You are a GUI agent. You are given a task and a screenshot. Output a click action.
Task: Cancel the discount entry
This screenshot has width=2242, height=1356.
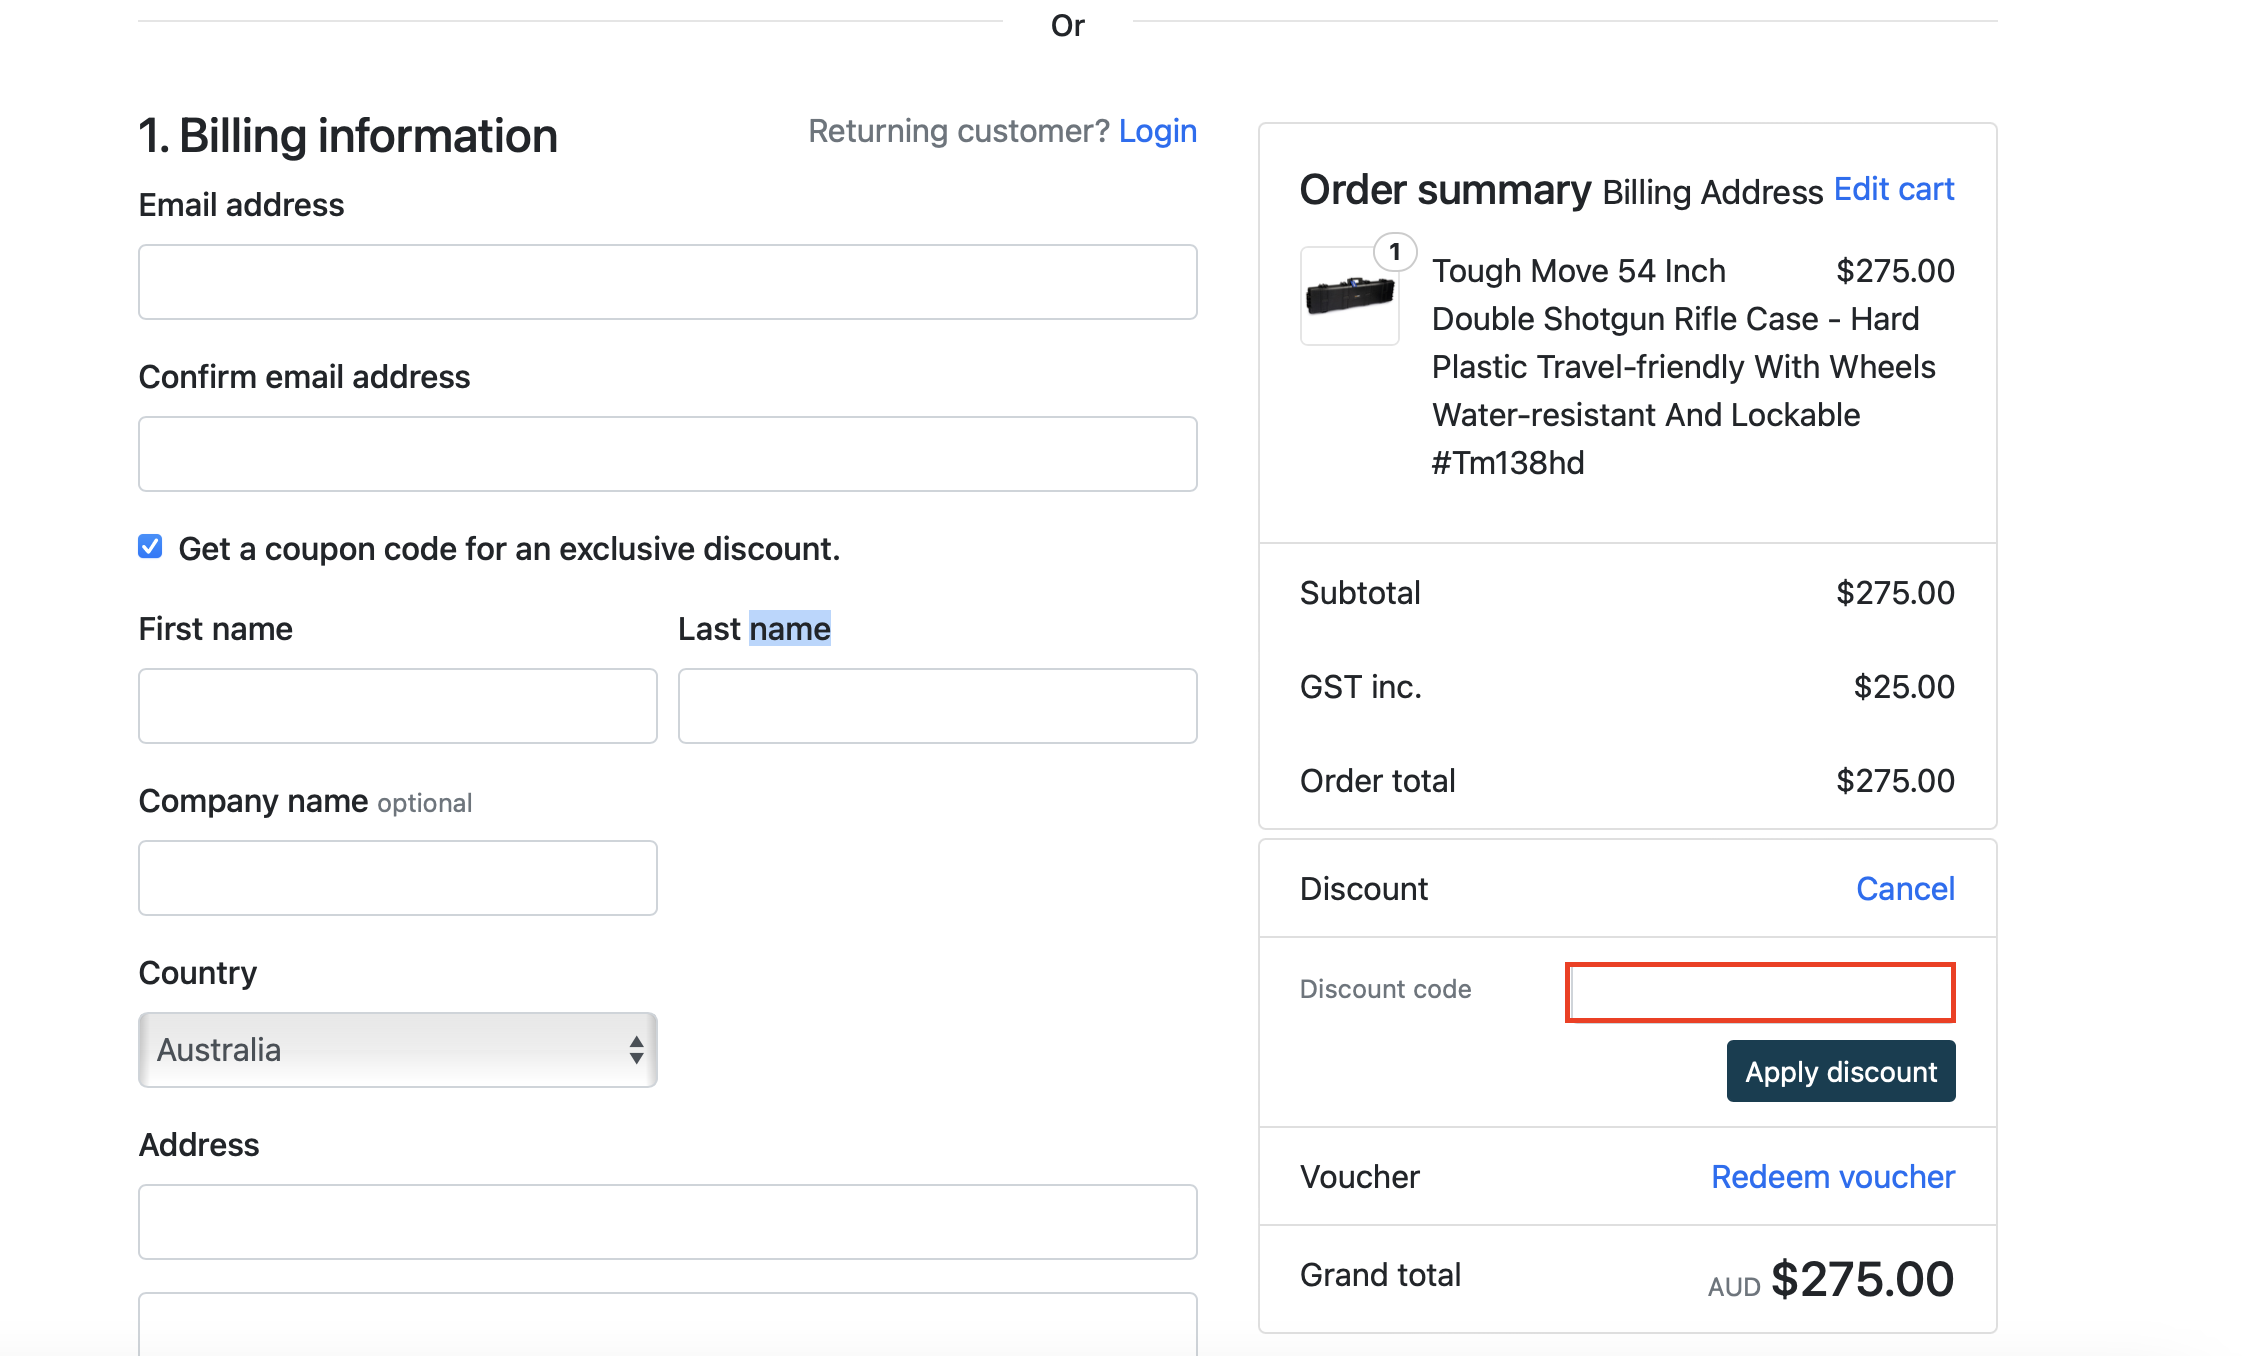pos(1904,888)
